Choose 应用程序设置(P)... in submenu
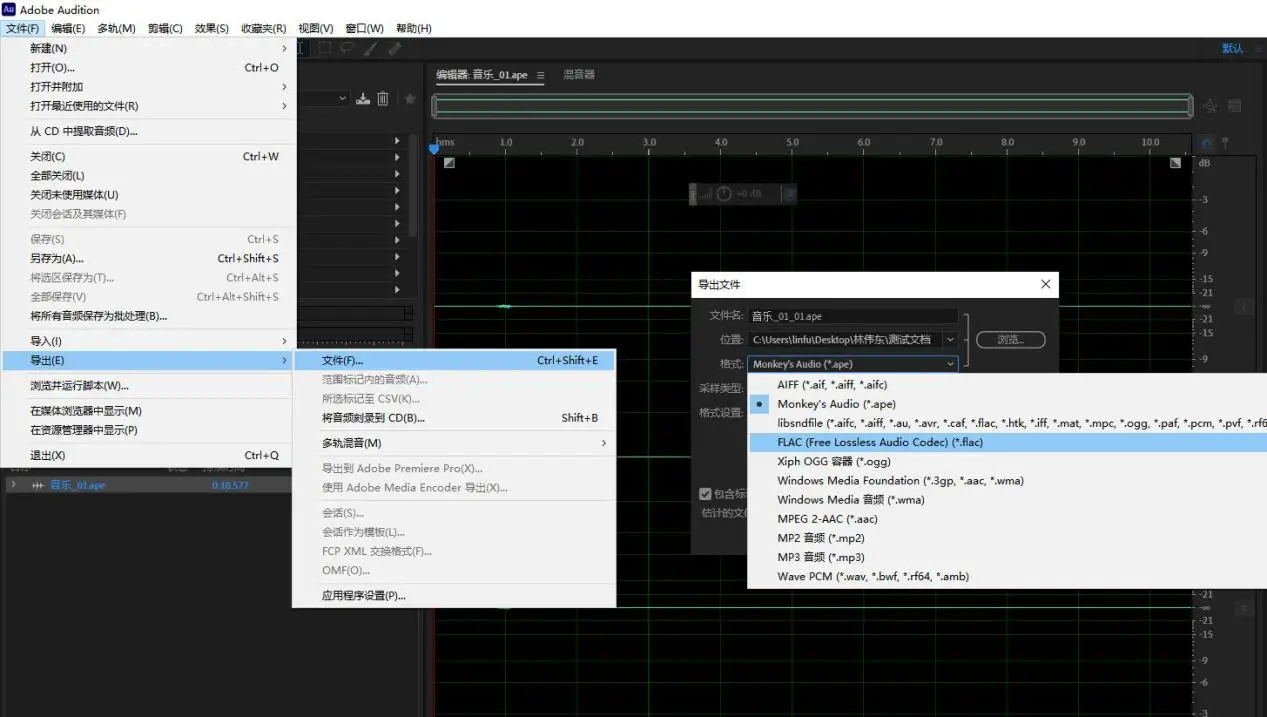Viewport: 1267px width, 717px height. click(x=454, y=595)
